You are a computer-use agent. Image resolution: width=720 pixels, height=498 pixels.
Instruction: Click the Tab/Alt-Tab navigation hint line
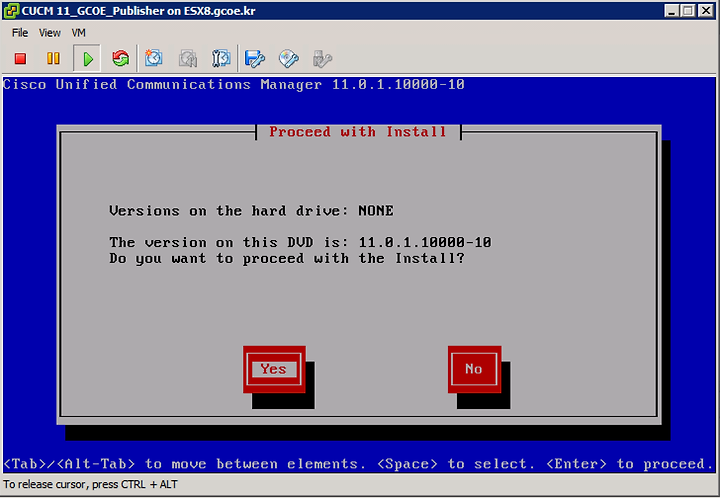pyautogui.click(x=358, y=464)
